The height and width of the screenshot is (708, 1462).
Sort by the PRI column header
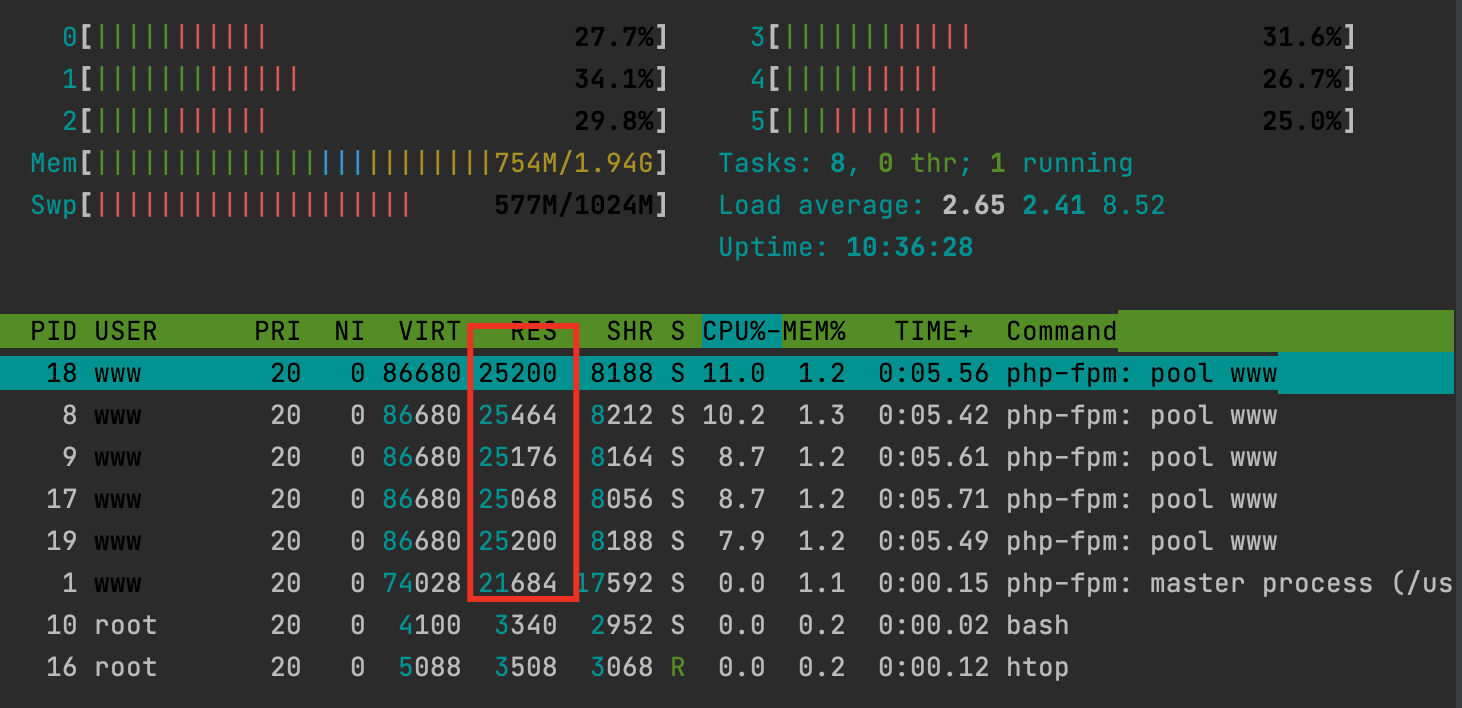[277, 331]
